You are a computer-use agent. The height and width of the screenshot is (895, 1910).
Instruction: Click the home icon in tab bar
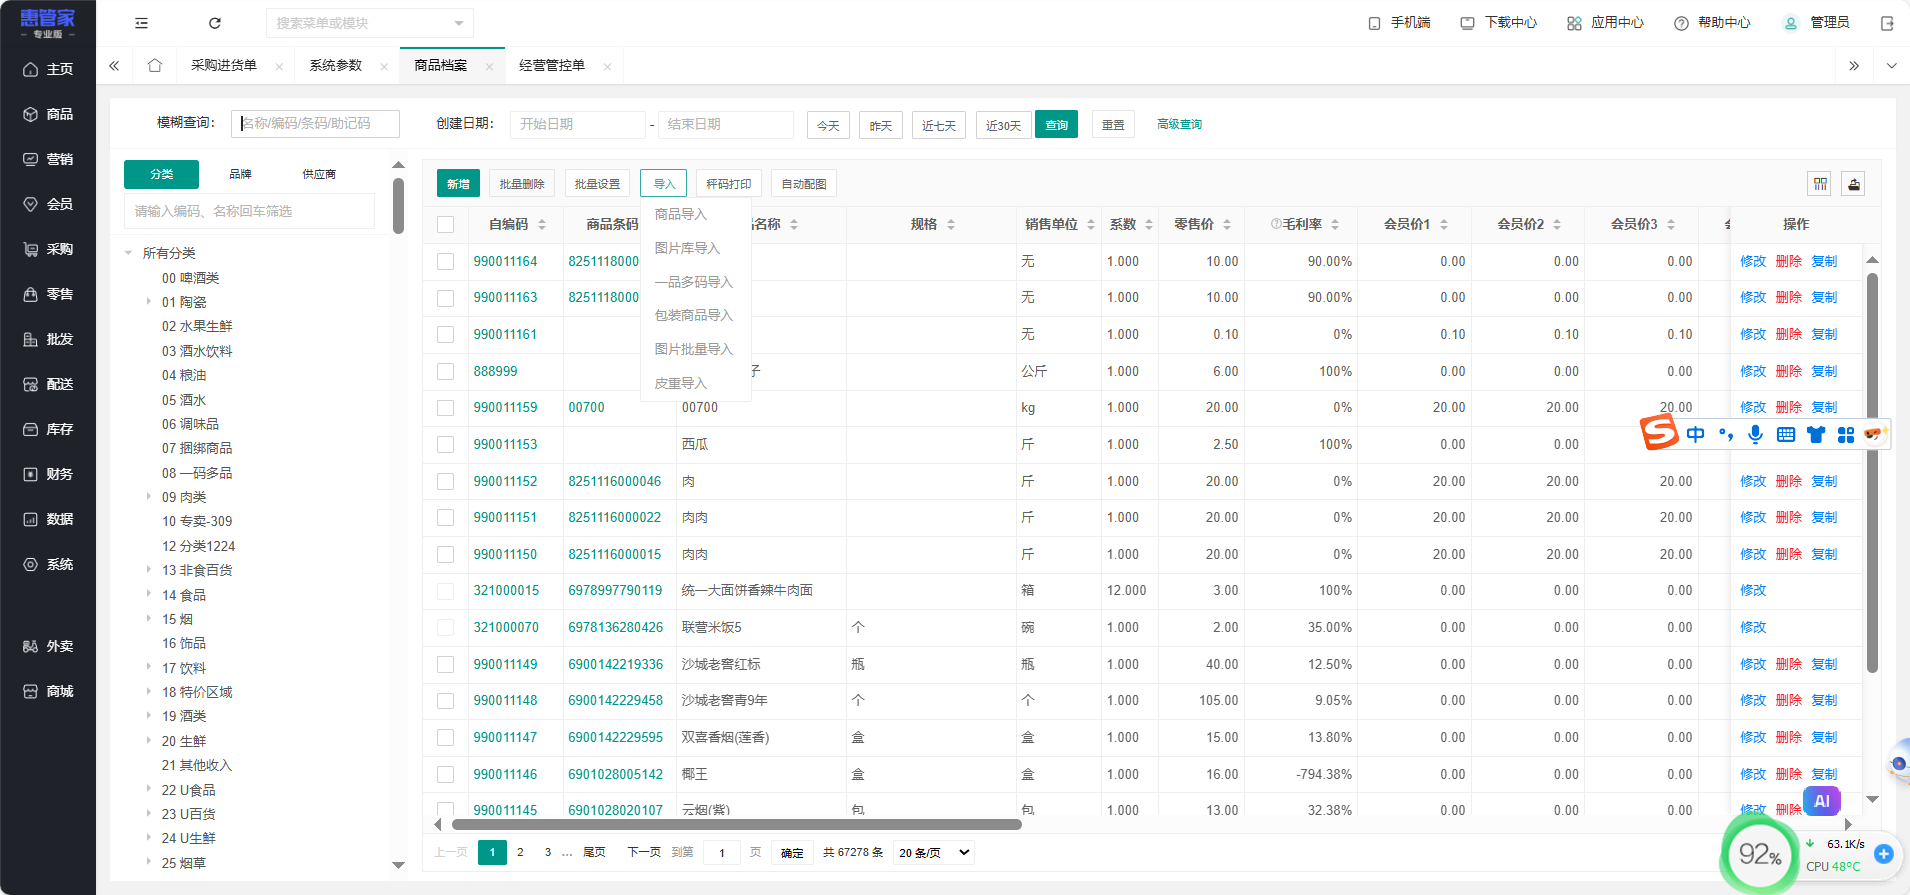pos(154,65)
